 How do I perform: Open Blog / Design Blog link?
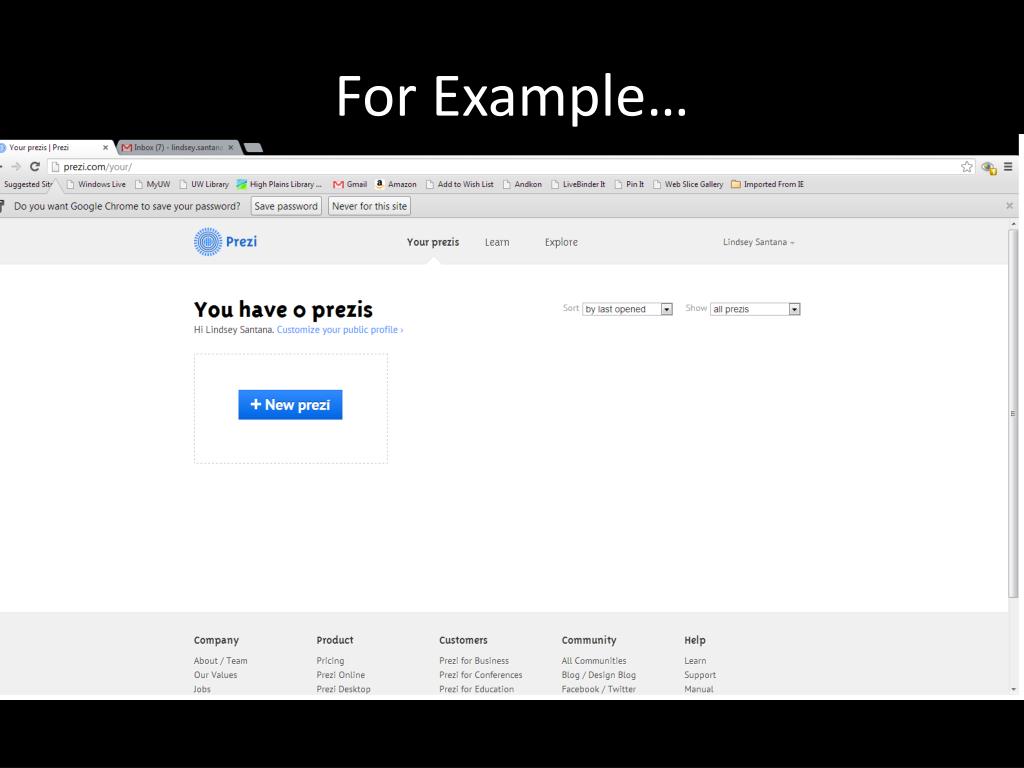599,675
